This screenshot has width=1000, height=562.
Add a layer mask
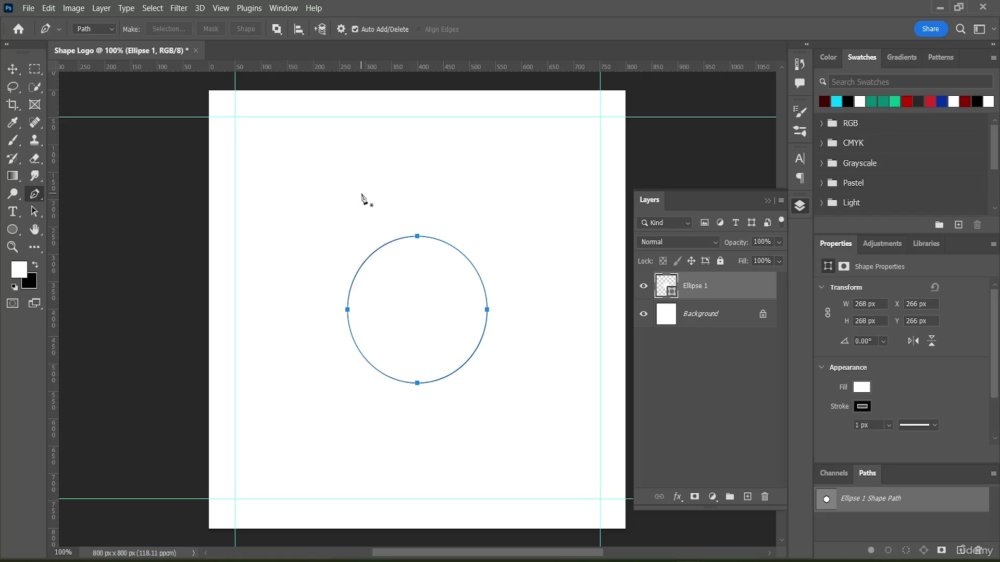point(695,496)
